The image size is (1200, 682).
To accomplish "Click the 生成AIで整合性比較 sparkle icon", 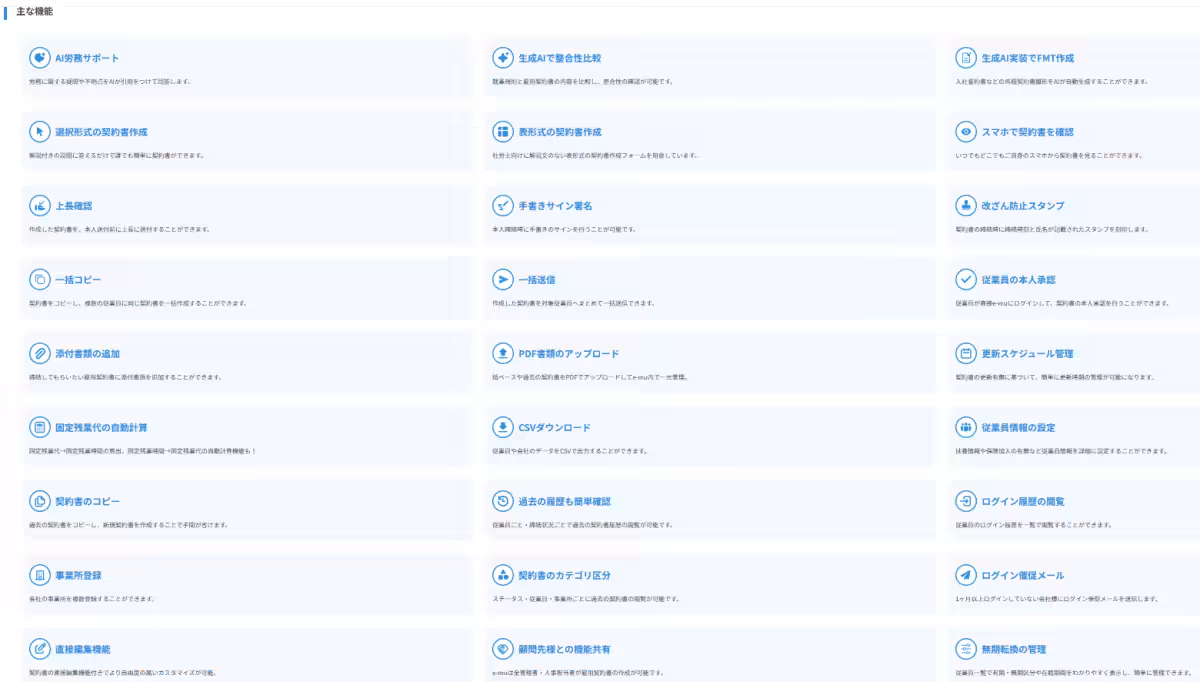I will tap(503, 58).
